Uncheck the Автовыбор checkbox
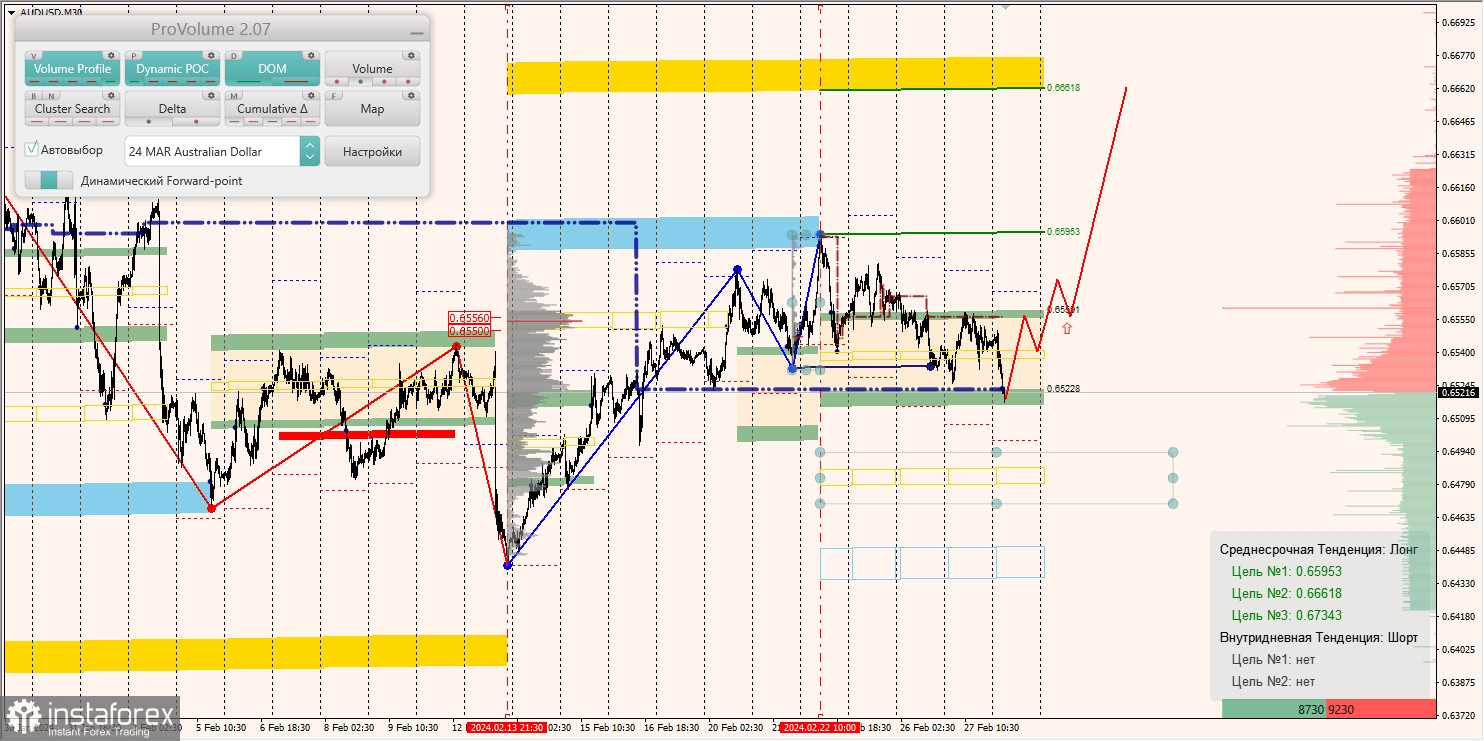The height and width of the screenshot is (741, 1484). [x=32, y=149]
